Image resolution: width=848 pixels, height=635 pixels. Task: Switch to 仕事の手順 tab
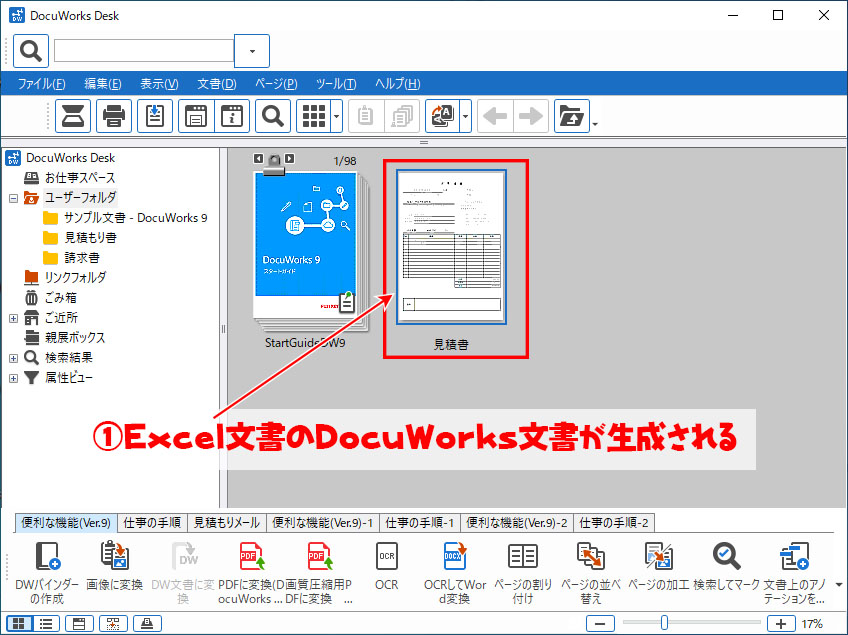point(152,522)
